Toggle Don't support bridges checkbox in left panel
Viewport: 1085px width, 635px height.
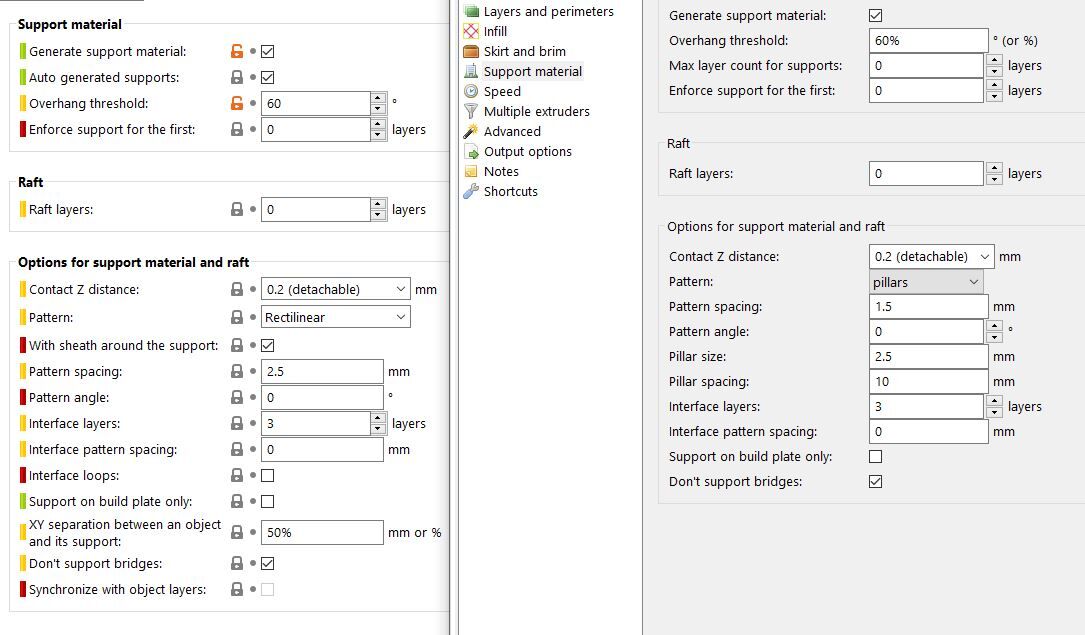coord(268,564)
